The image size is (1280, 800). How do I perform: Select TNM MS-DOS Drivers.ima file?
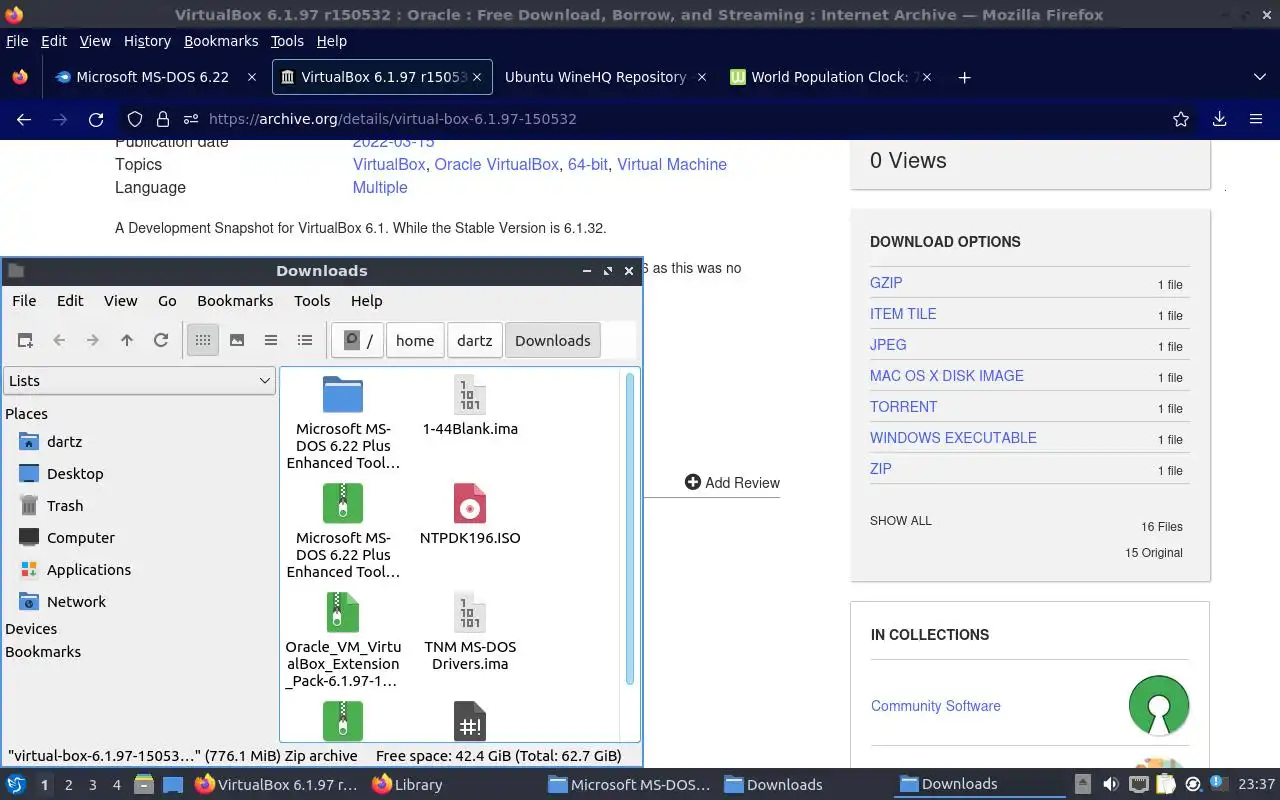pos(470,632)
